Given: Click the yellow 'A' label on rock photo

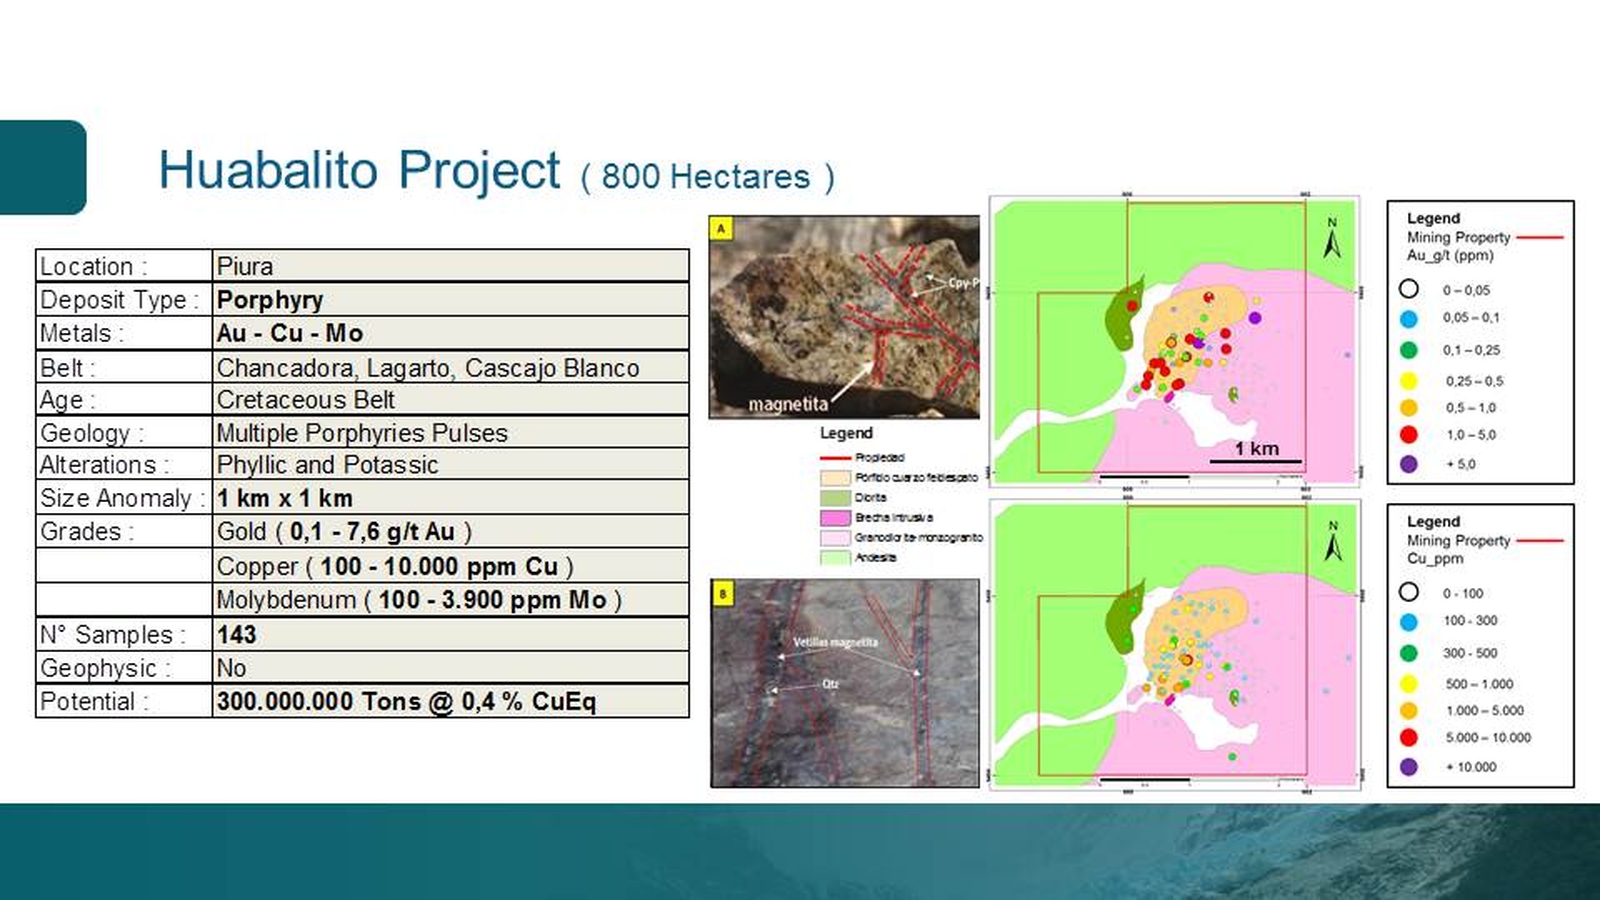Looking at the screenshot, I should coord(721,229).
